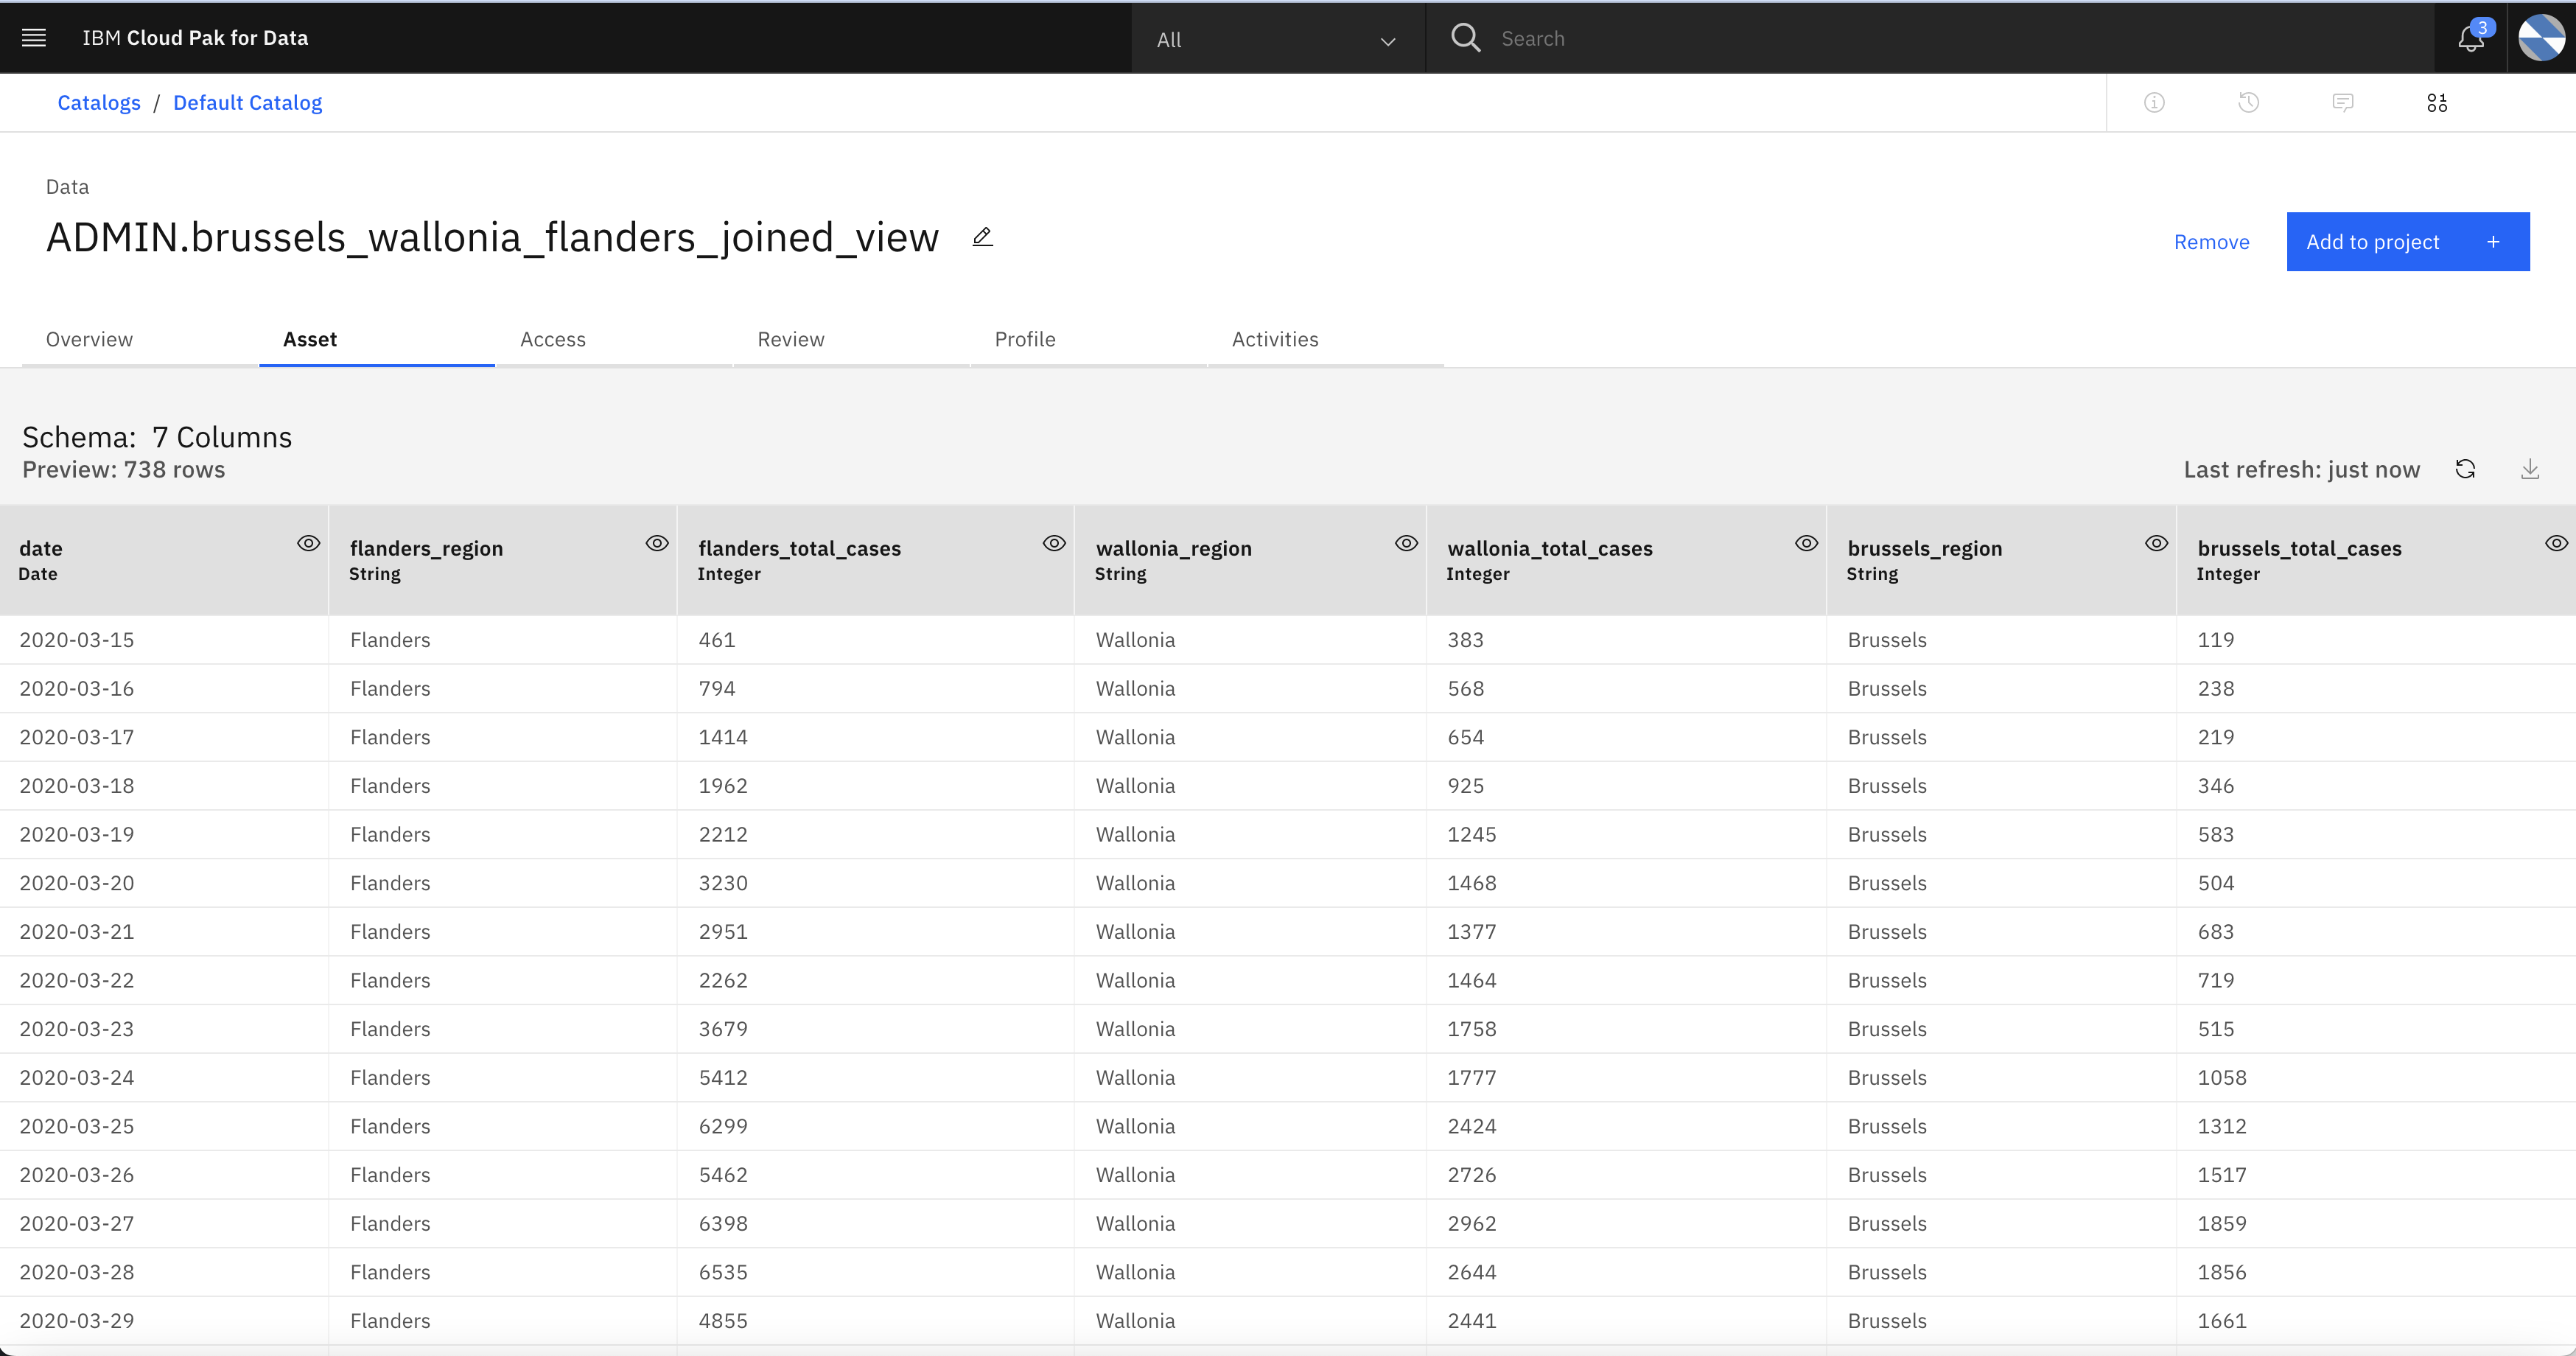Click the wallonia_total_cases column header
Screen dimensions: 2576x1356
click(1626, 560)
